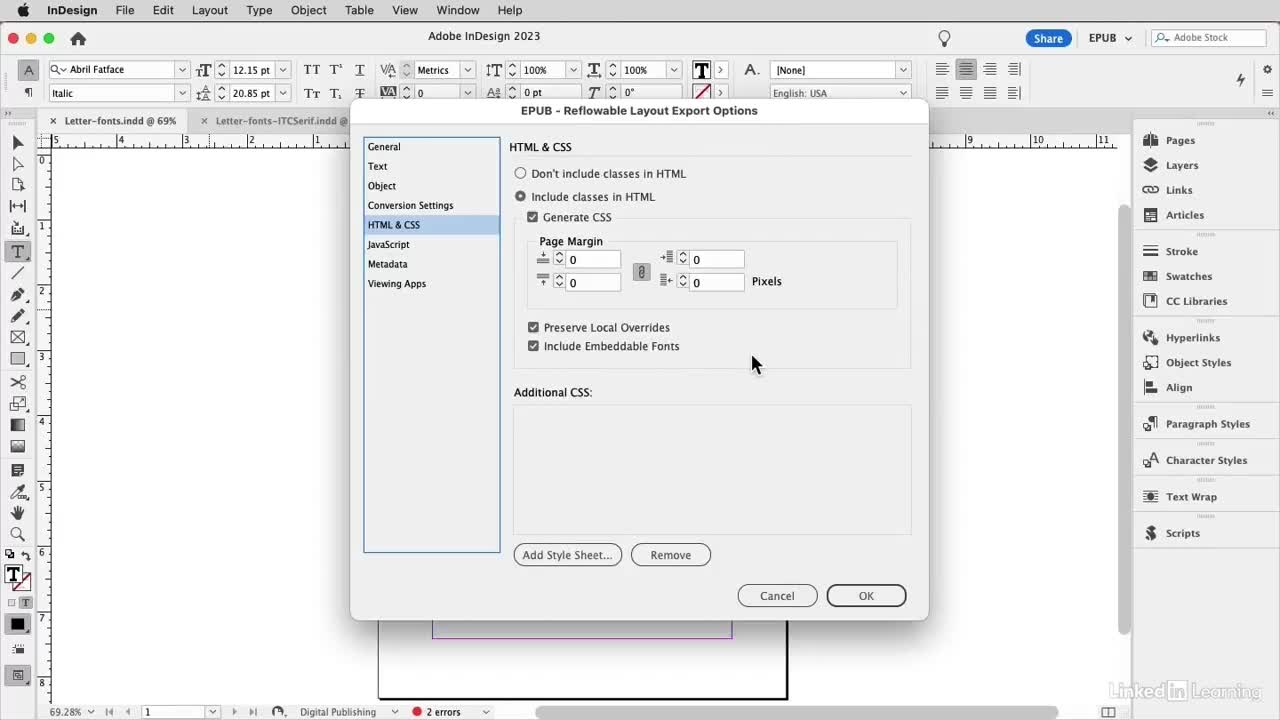1280x720 pixels.
Task: Open the EPUB workspace switcher
Action: tap(1110, 38)
